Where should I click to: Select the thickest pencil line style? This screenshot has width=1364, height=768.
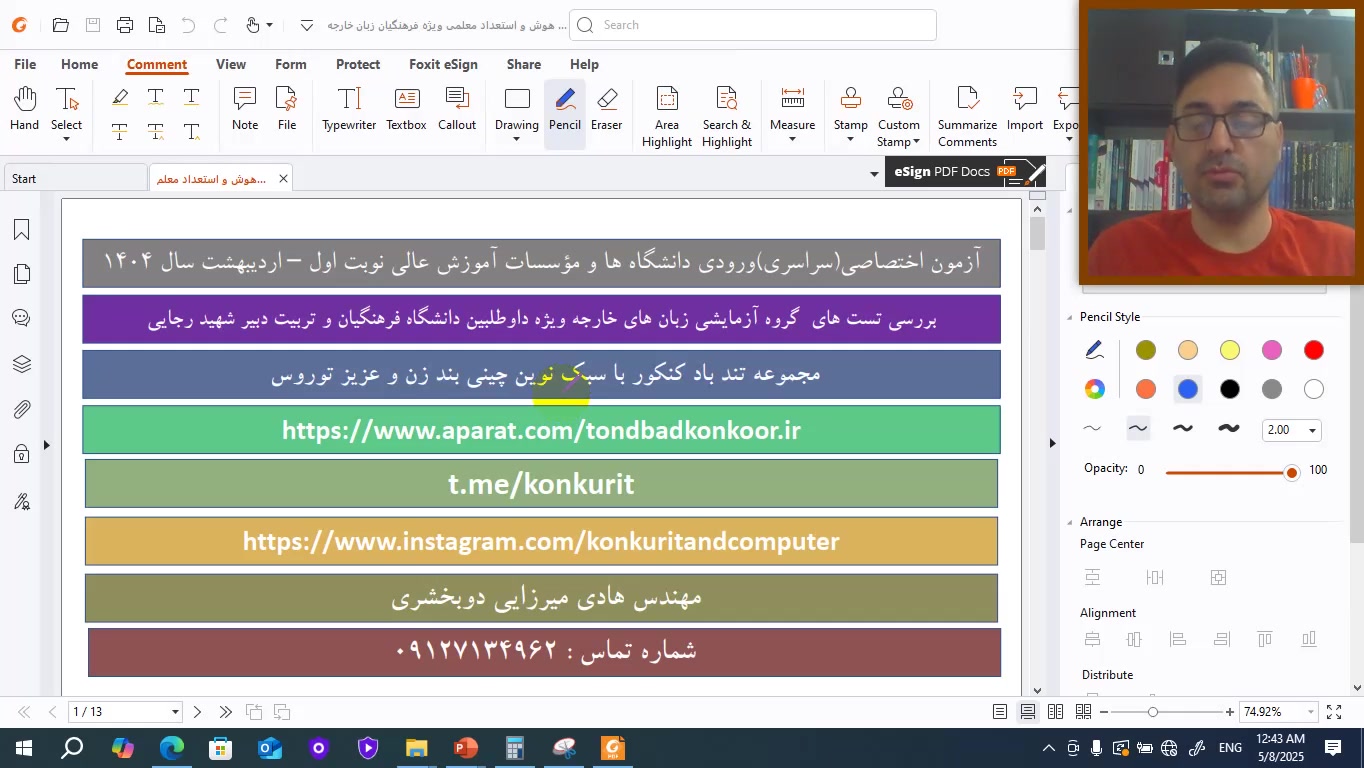(1229, 429)
